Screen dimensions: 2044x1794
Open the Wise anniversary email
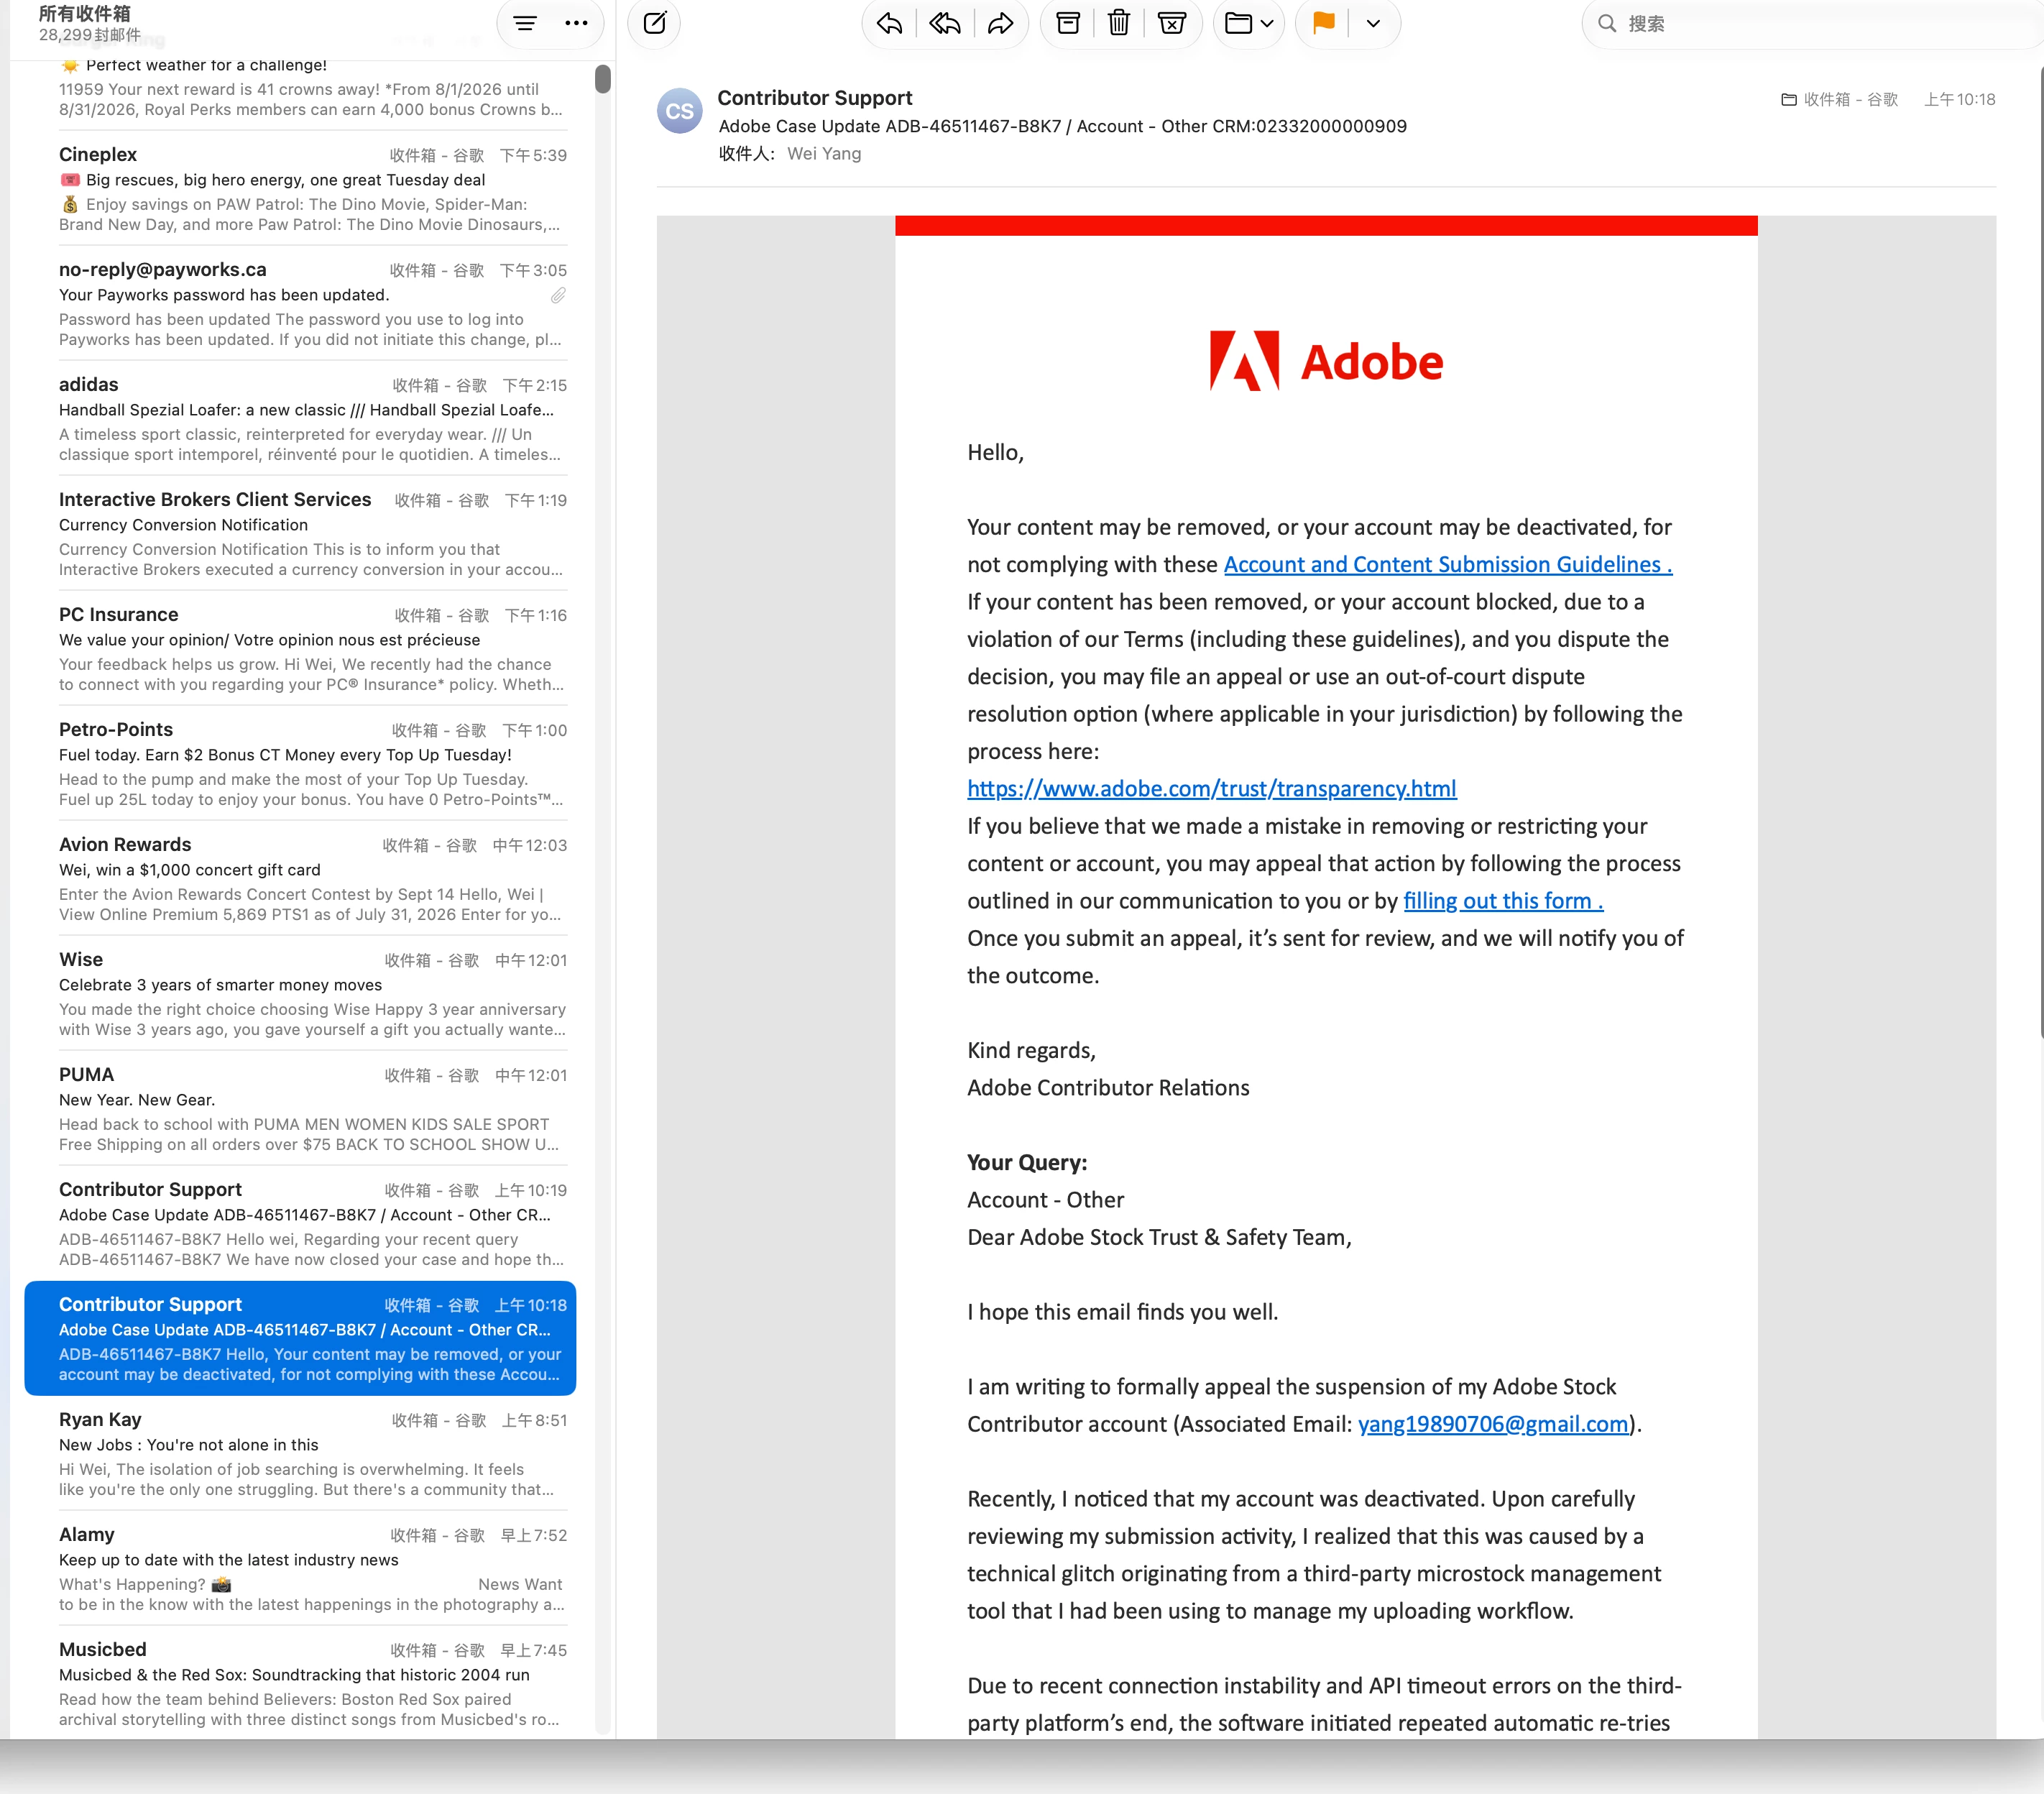coord(312,994)
